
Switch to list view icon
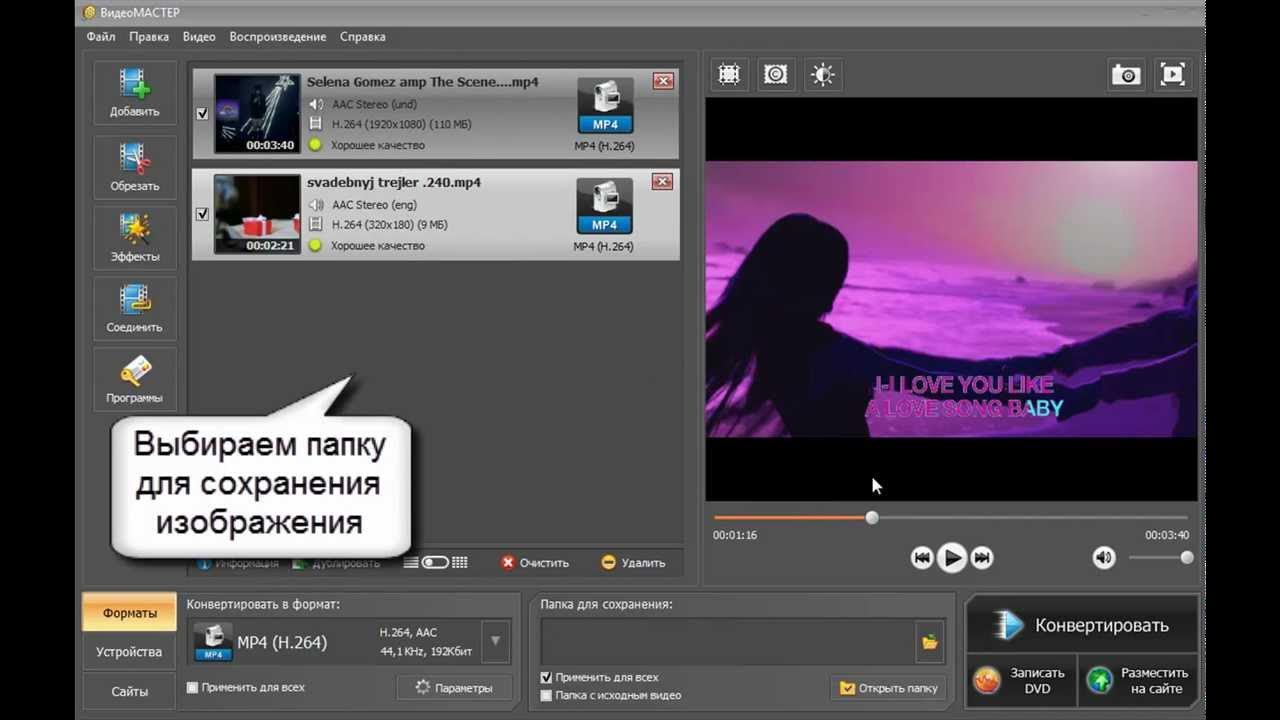pos(411,563)
